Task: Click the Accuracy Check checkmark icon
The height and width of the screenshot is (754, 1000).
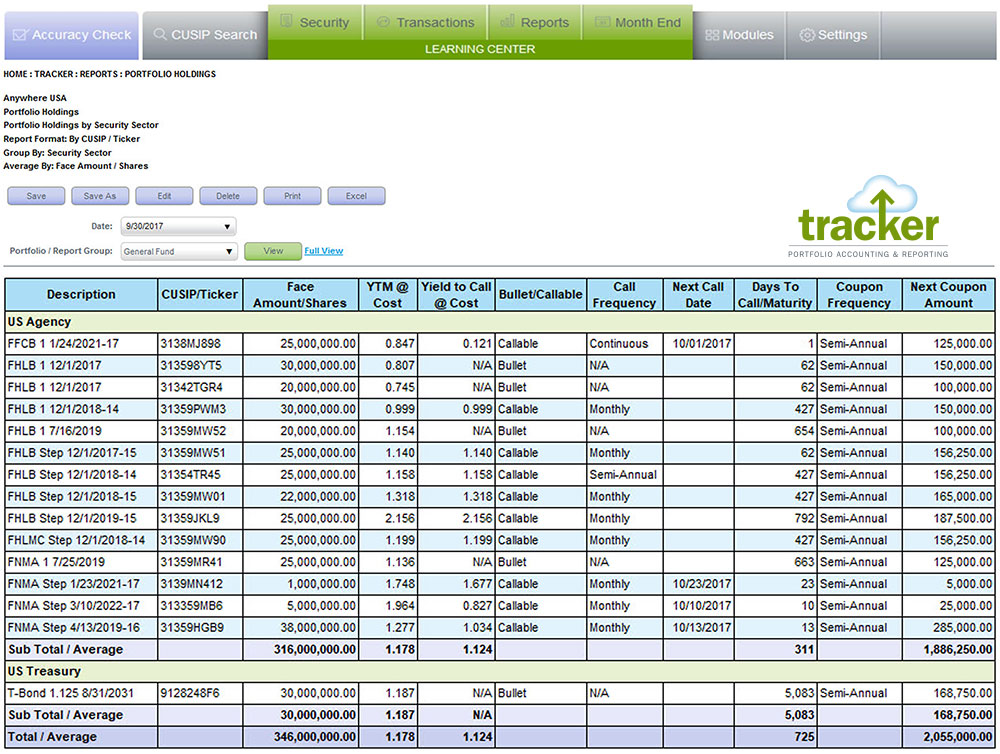Action: click(21, 35)
